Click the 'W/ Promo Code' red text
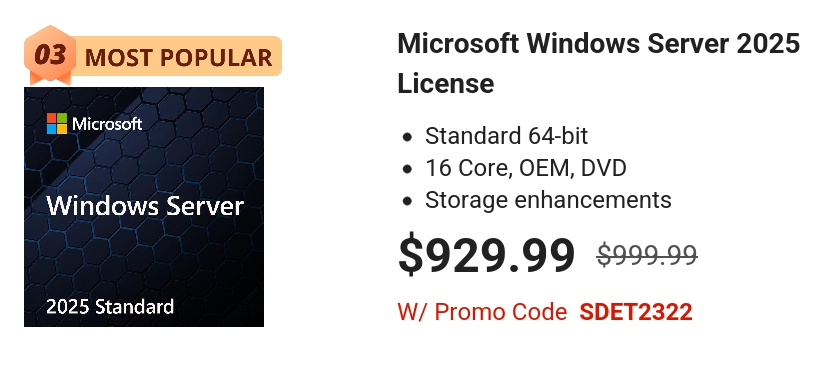This screenshot has height=370, width=816. [x=482, y=312]
